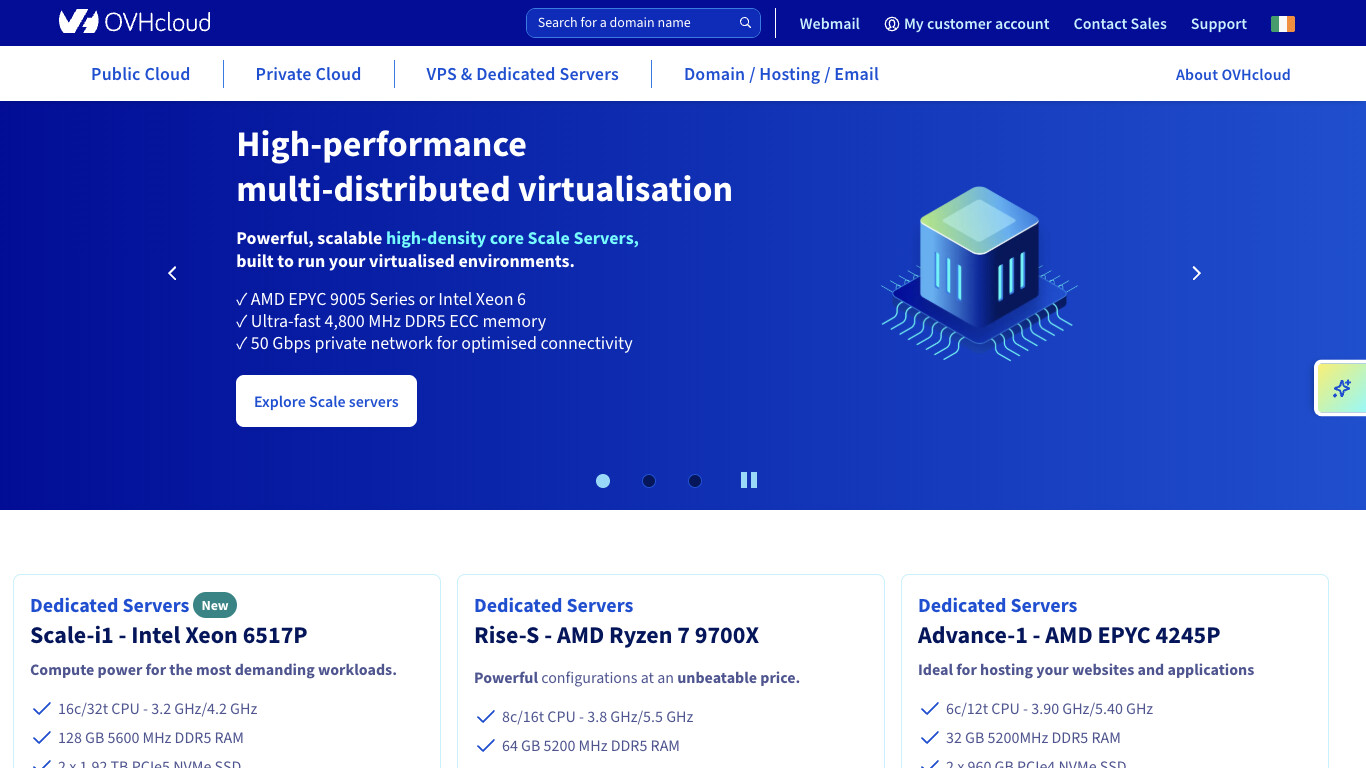Click Explore Scale servers button
Screen dimensions: 1366x768
pyautogui.click(x=326, y=401)
